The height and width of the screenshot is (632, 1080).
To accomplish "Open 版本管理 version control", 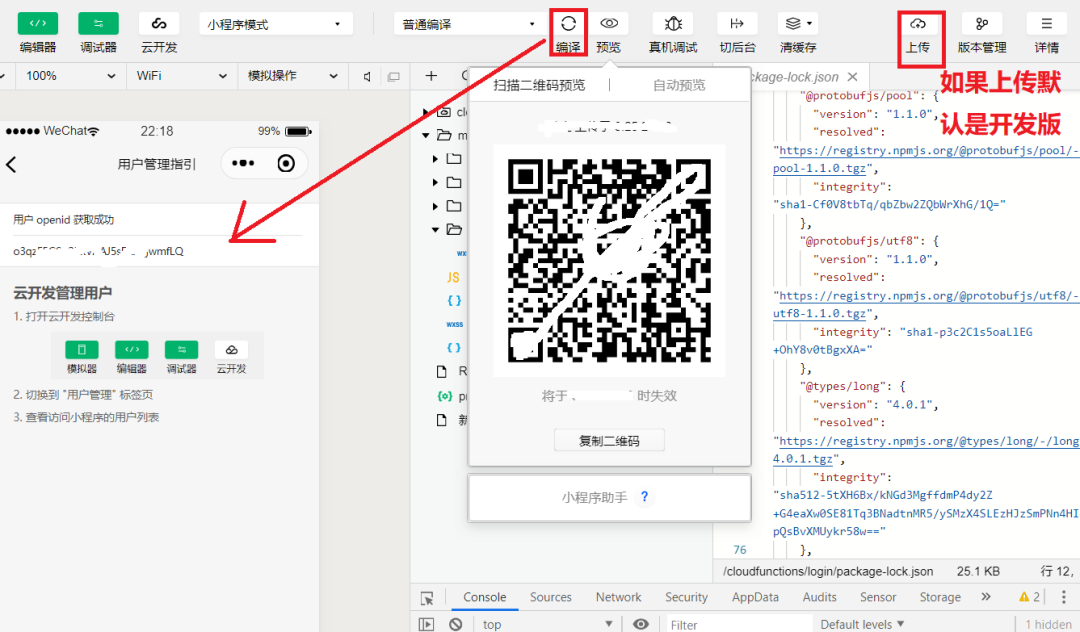I will pyautogui.click(x=982, y=23).
